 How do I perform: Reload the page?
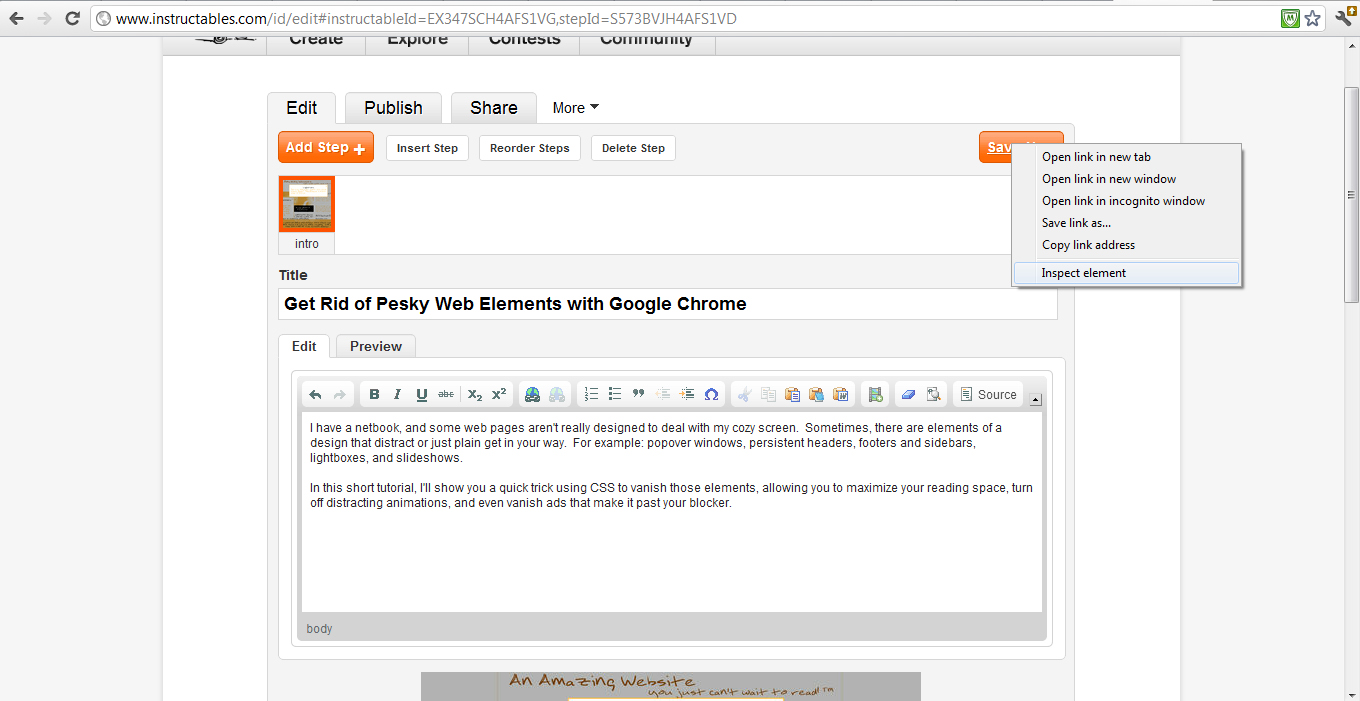coord(72,18)
